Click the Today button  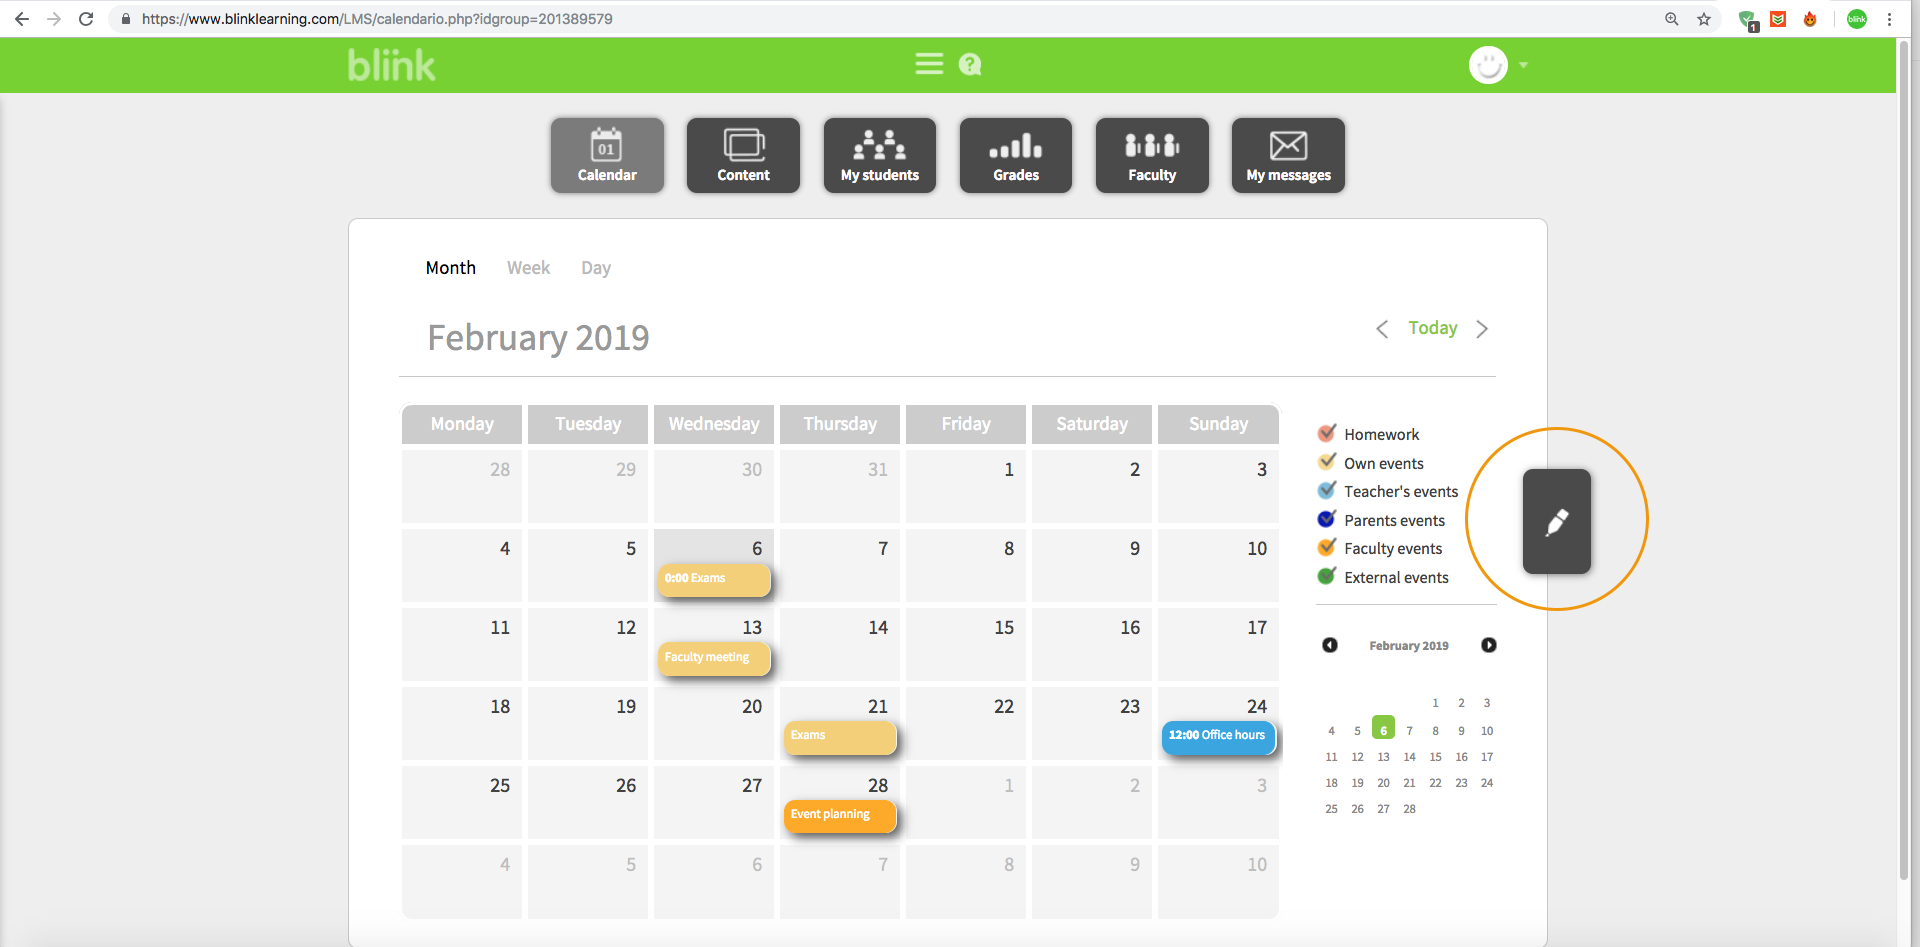[x=1432, y=327]
